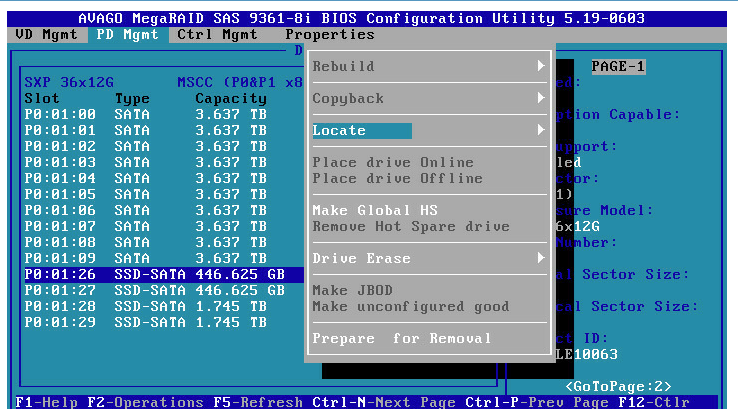Select drive row P0:01:07

coord(164,226)
